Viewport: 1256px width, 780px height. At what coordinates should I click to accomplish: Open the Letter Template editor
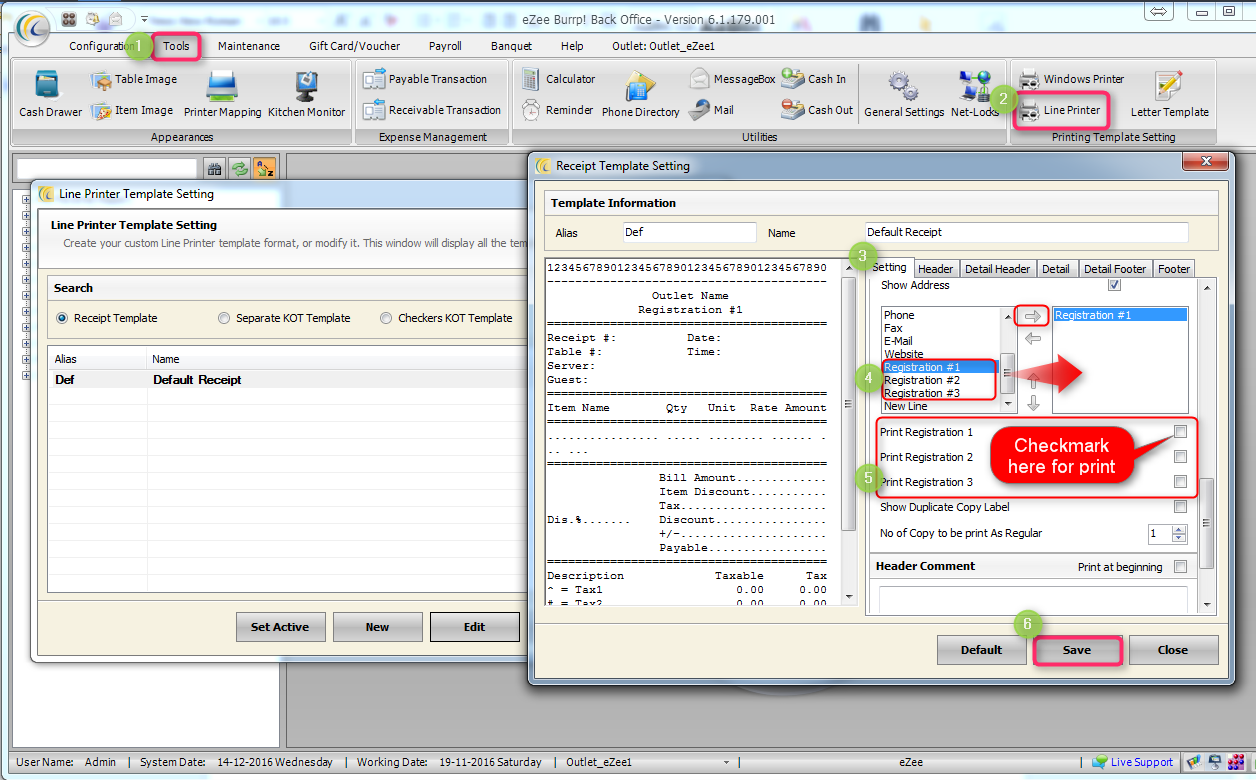(x=1169, y=95)
